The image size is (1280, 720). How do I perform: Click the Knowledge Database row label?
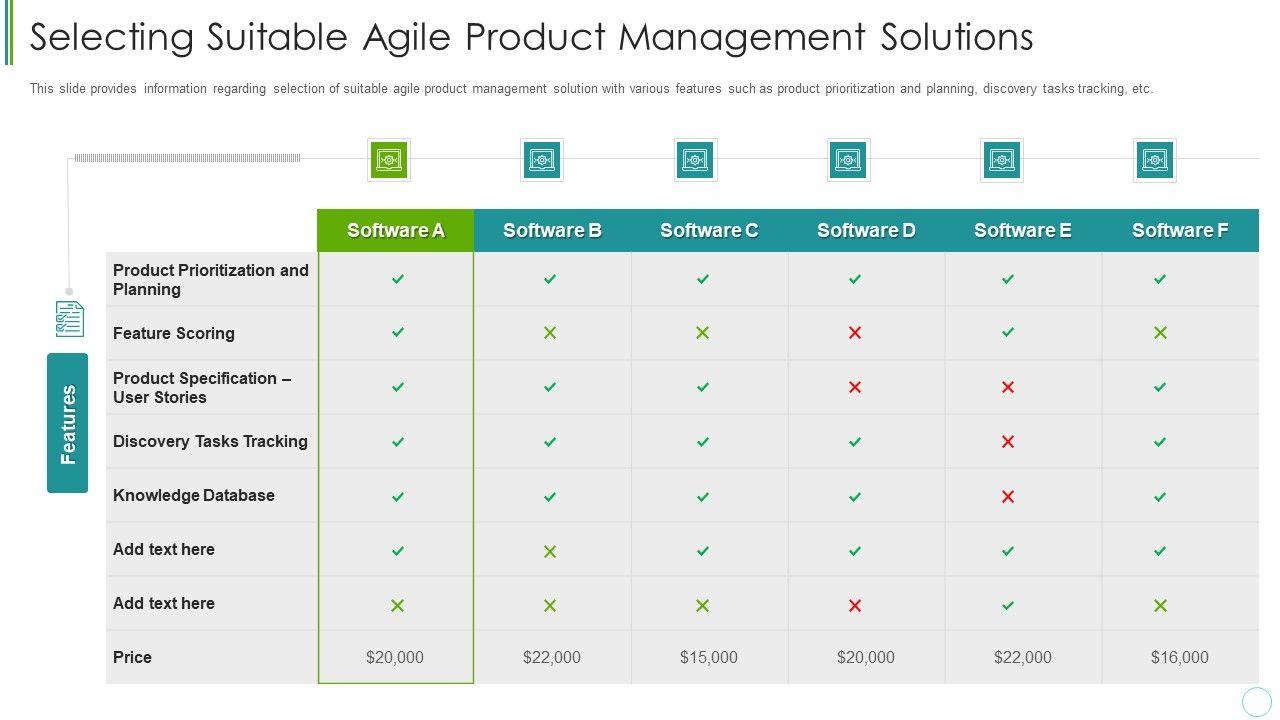click(x=193, y=495)
